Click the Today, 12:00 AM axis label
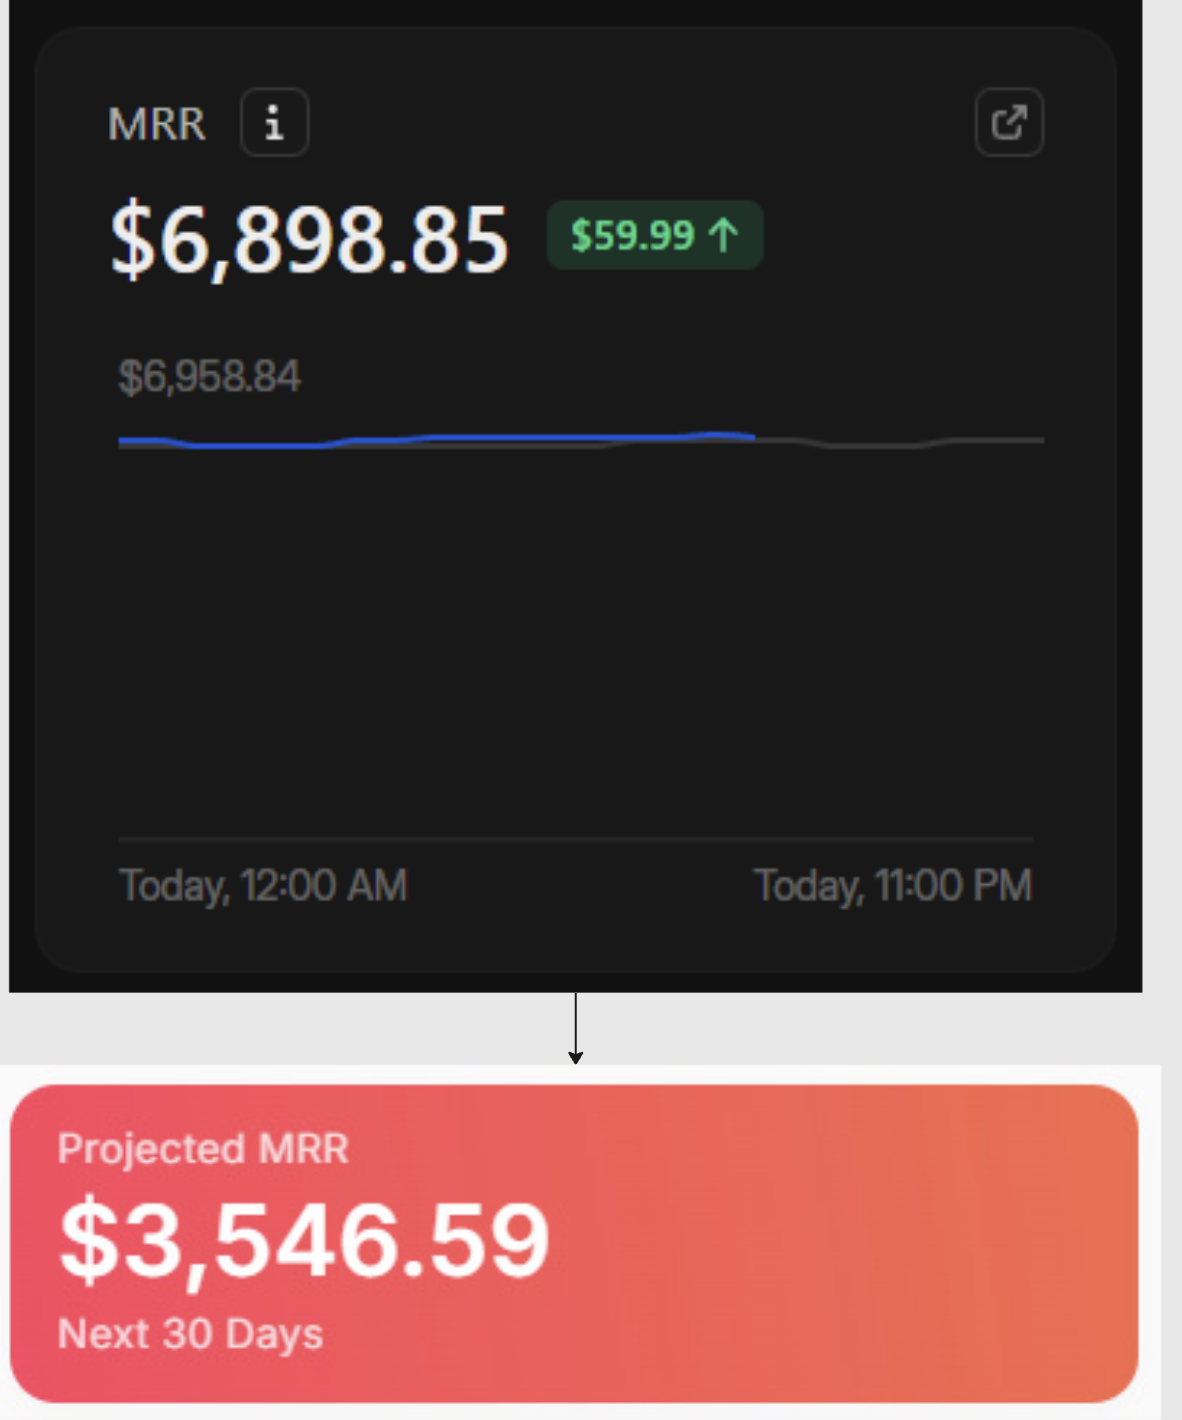Viewport: 1182px width, 1420px height. click(263, 886)
